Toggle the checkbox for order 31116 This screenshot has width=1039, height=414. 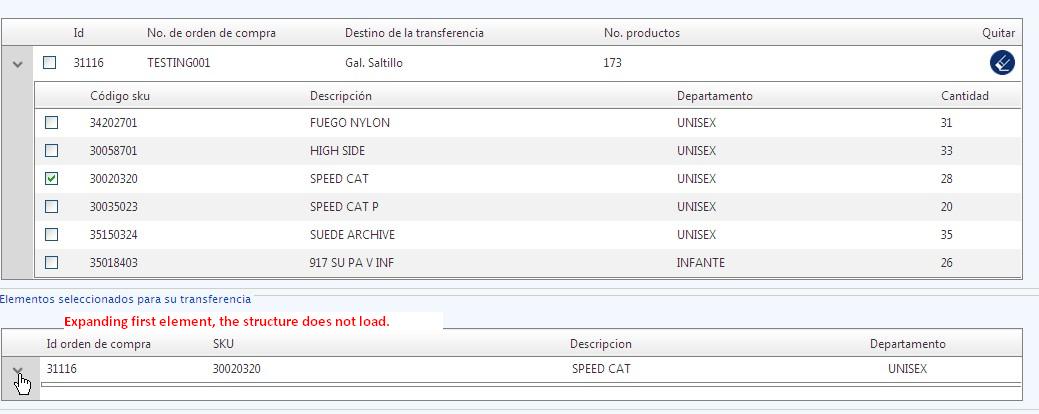(x=50, y=63)
